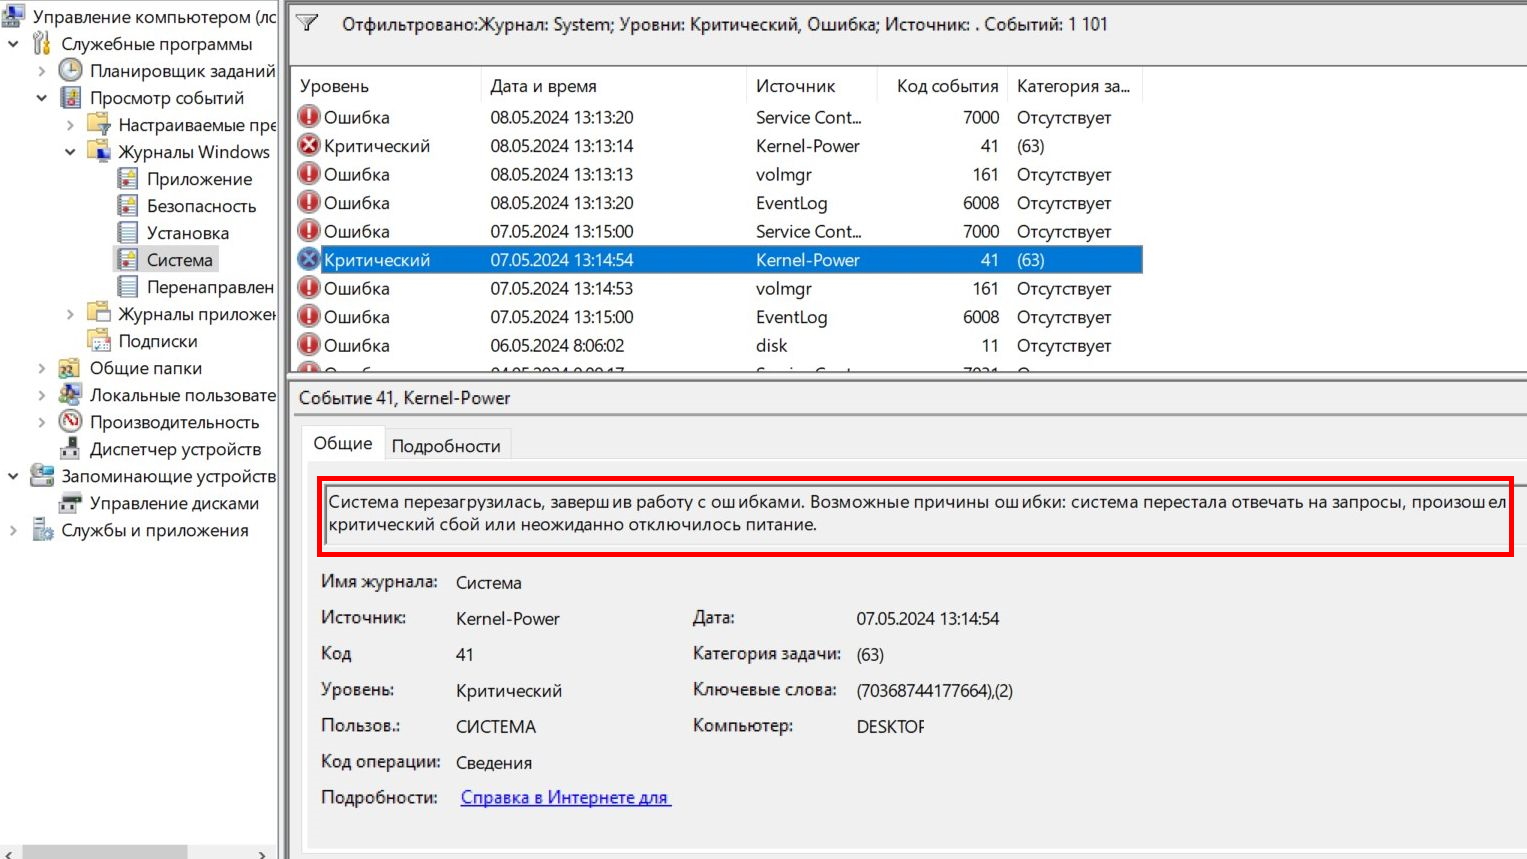Open Справка в Интернете link
The width and height of the screenshot is (1527, 859).
pyautogui.click(x=565, y=797)
